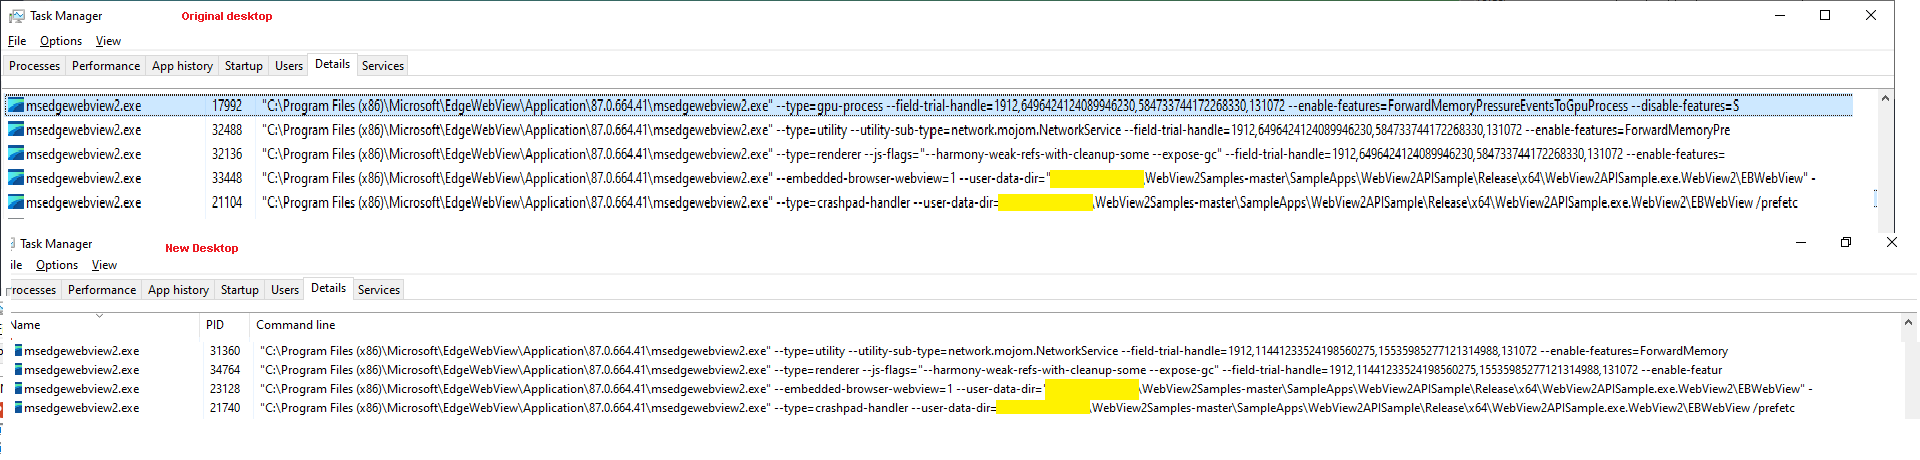This screenshot has width=1920, height=460.
Task: Switch to Services tab in lower Task Manager
Action: [379, 290]
